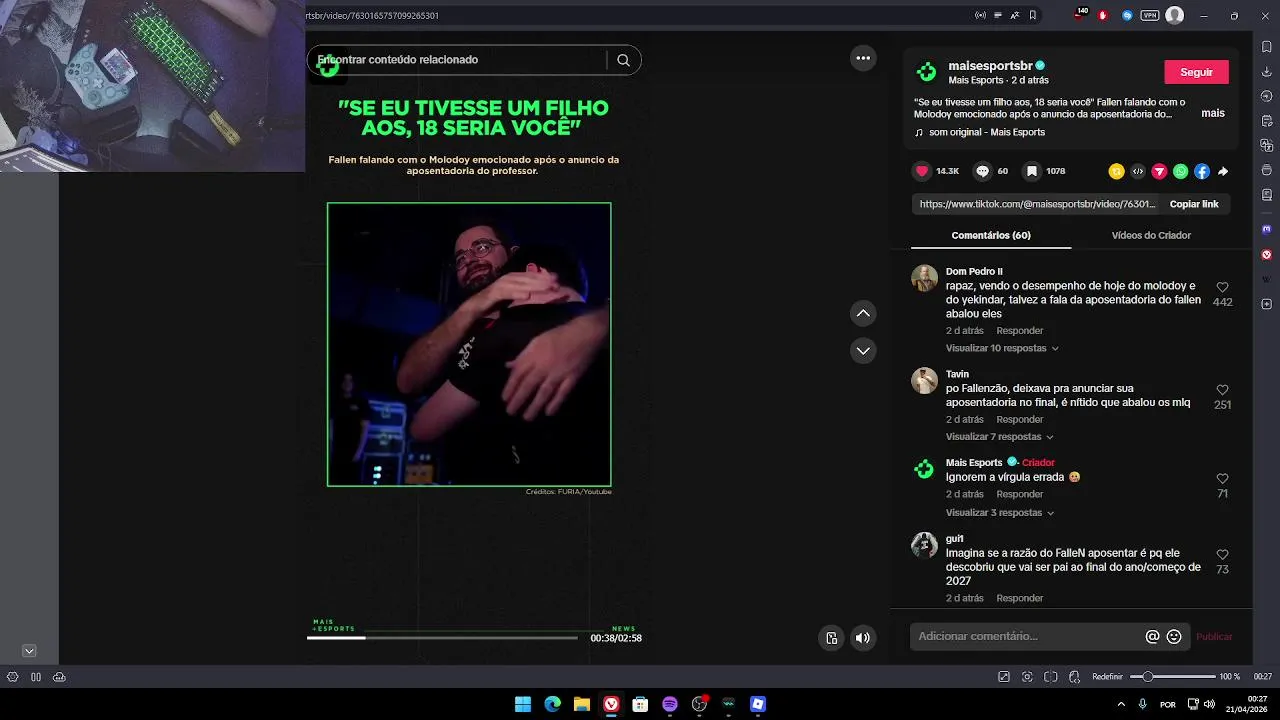Open the three-dots video options menu
This screenshot has height=720, width=1280.
point(863,58)
